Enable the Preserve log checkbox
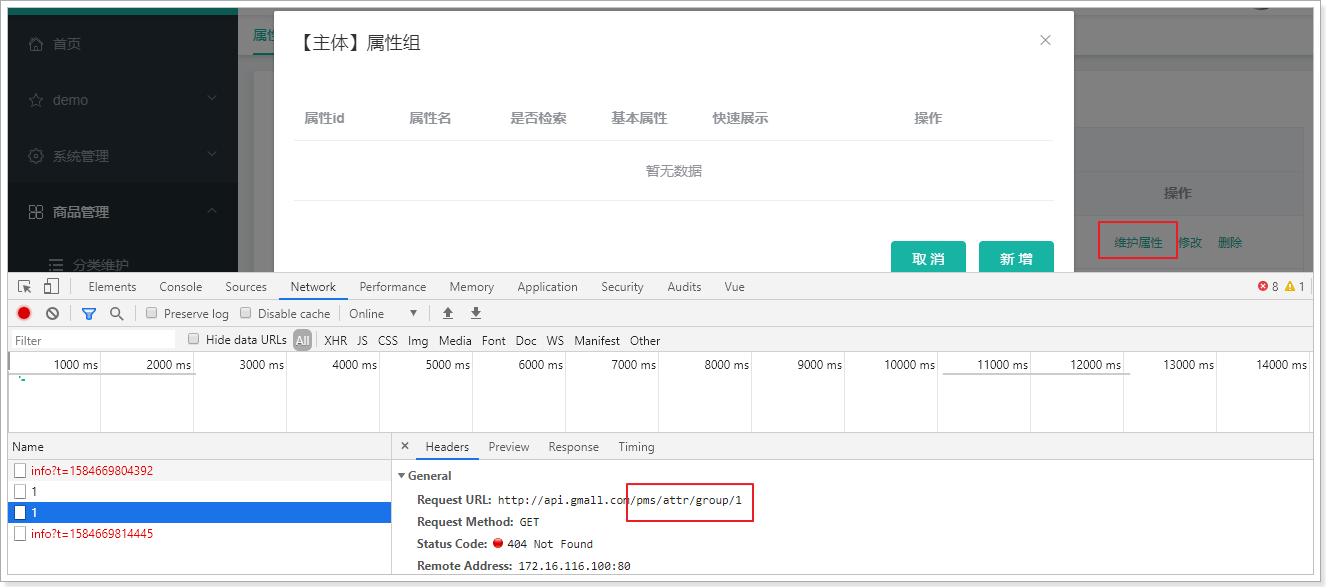The width and height of the screenshot is (1326, 587). [x=152, y=313]
